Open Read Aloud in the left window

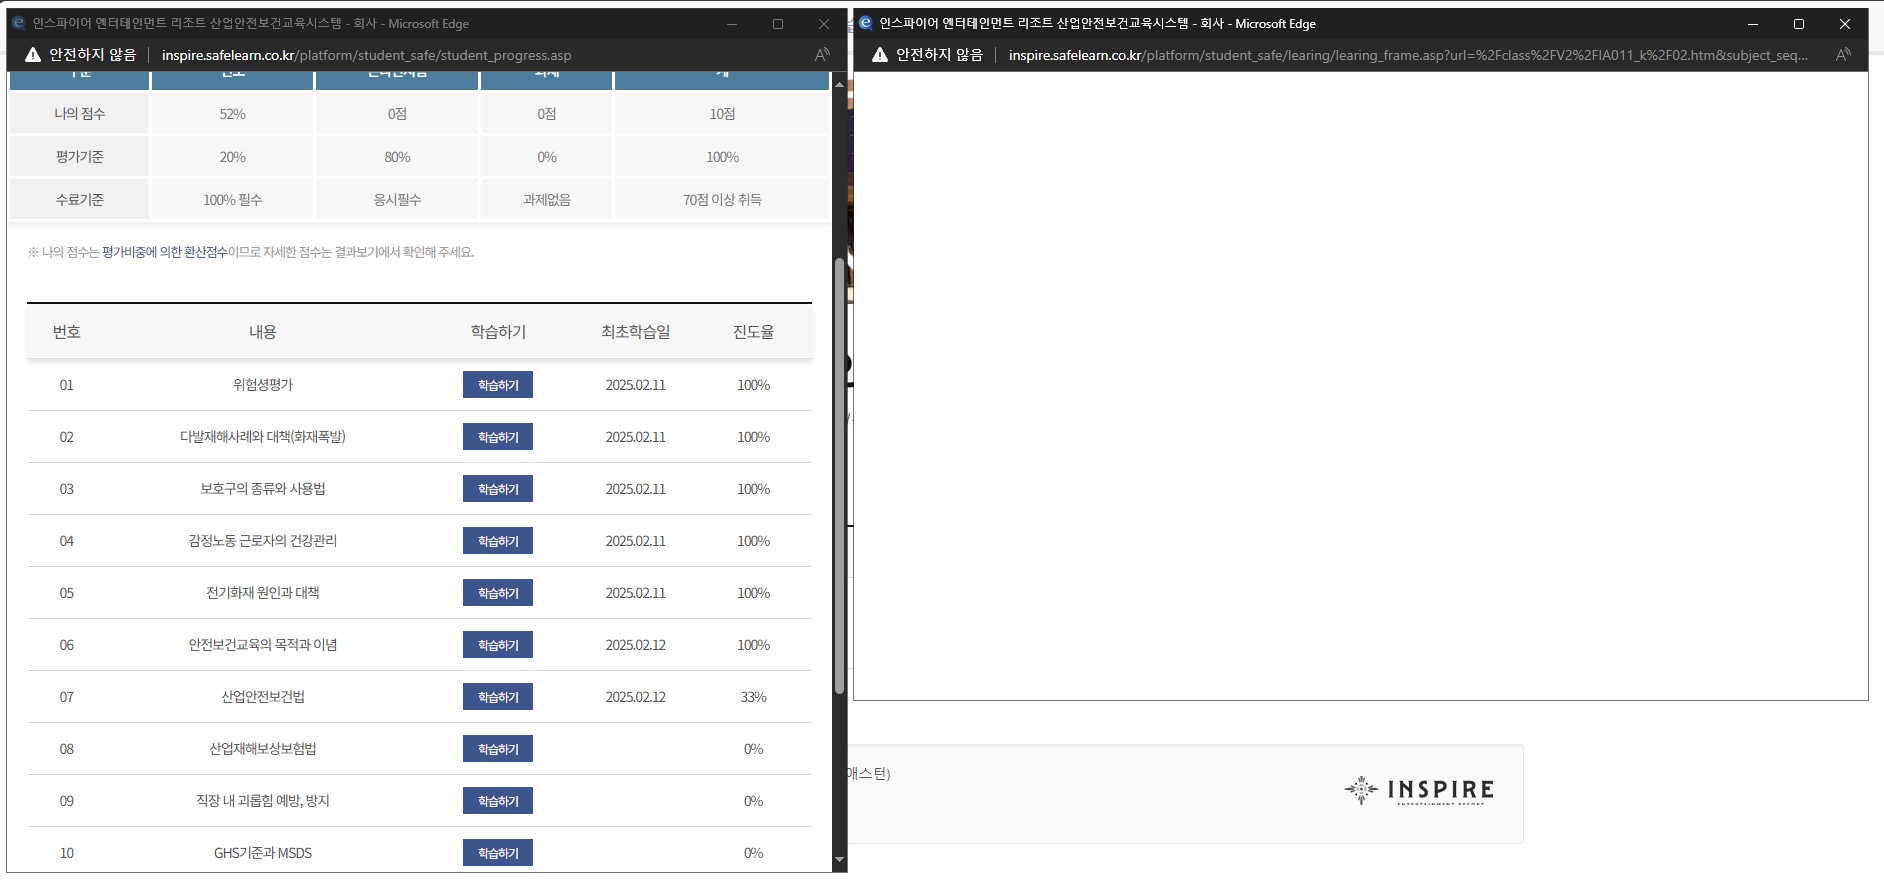822,55
